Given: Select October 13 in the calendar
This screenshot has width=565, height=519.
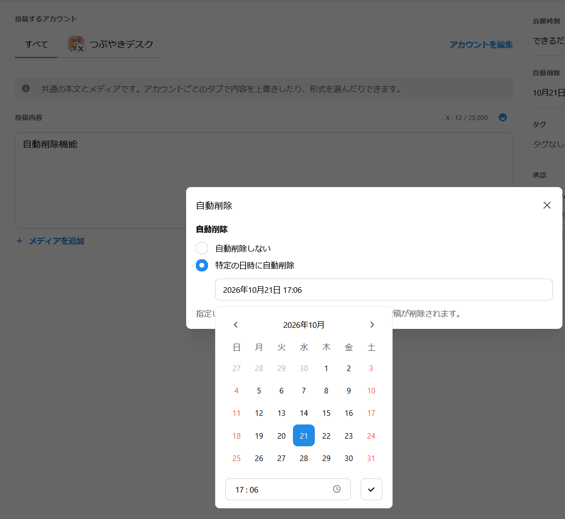Looking at the screenshot, I should (281, 413).
